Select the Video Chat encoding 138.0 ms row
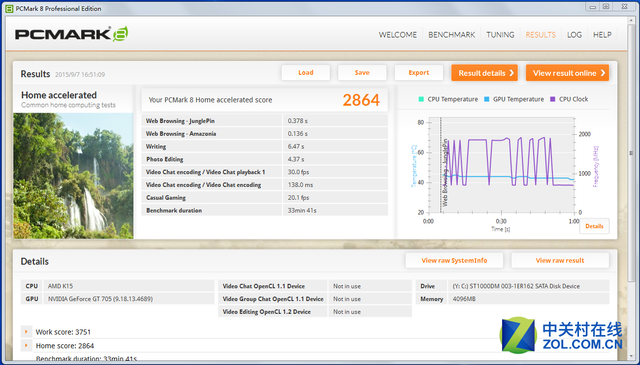This screenshot has height=365, width=640. point(264,185)
